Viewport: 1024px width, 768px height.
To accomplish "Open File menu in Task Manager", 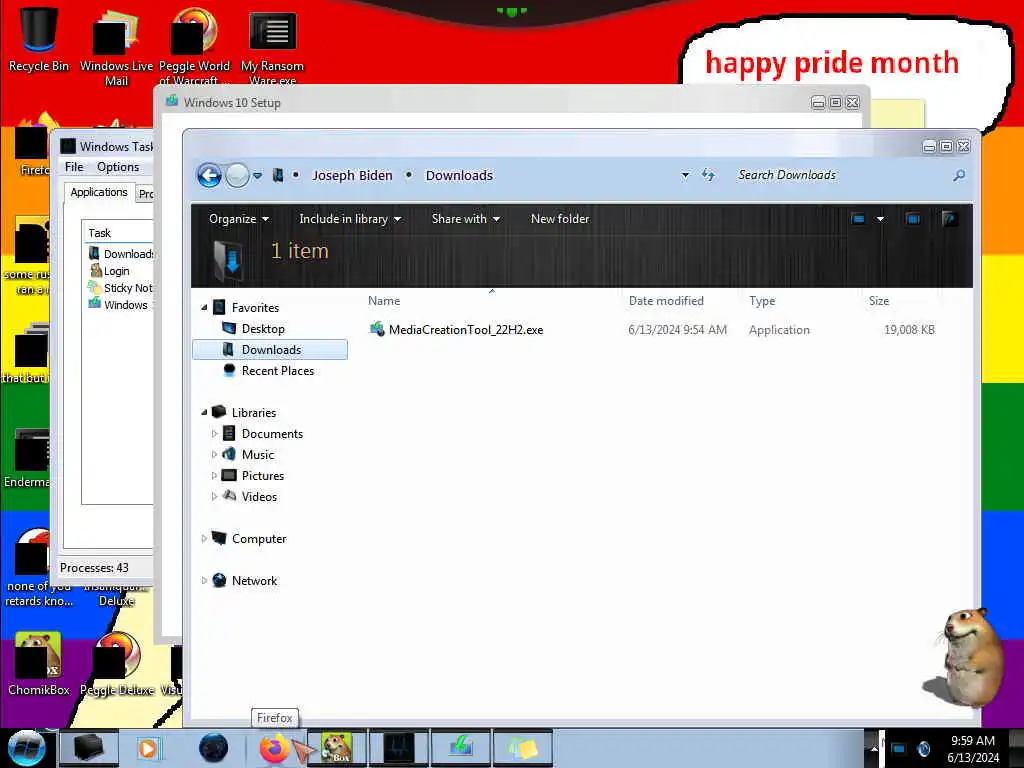I will pyautogui.click(x=74, y=167).
